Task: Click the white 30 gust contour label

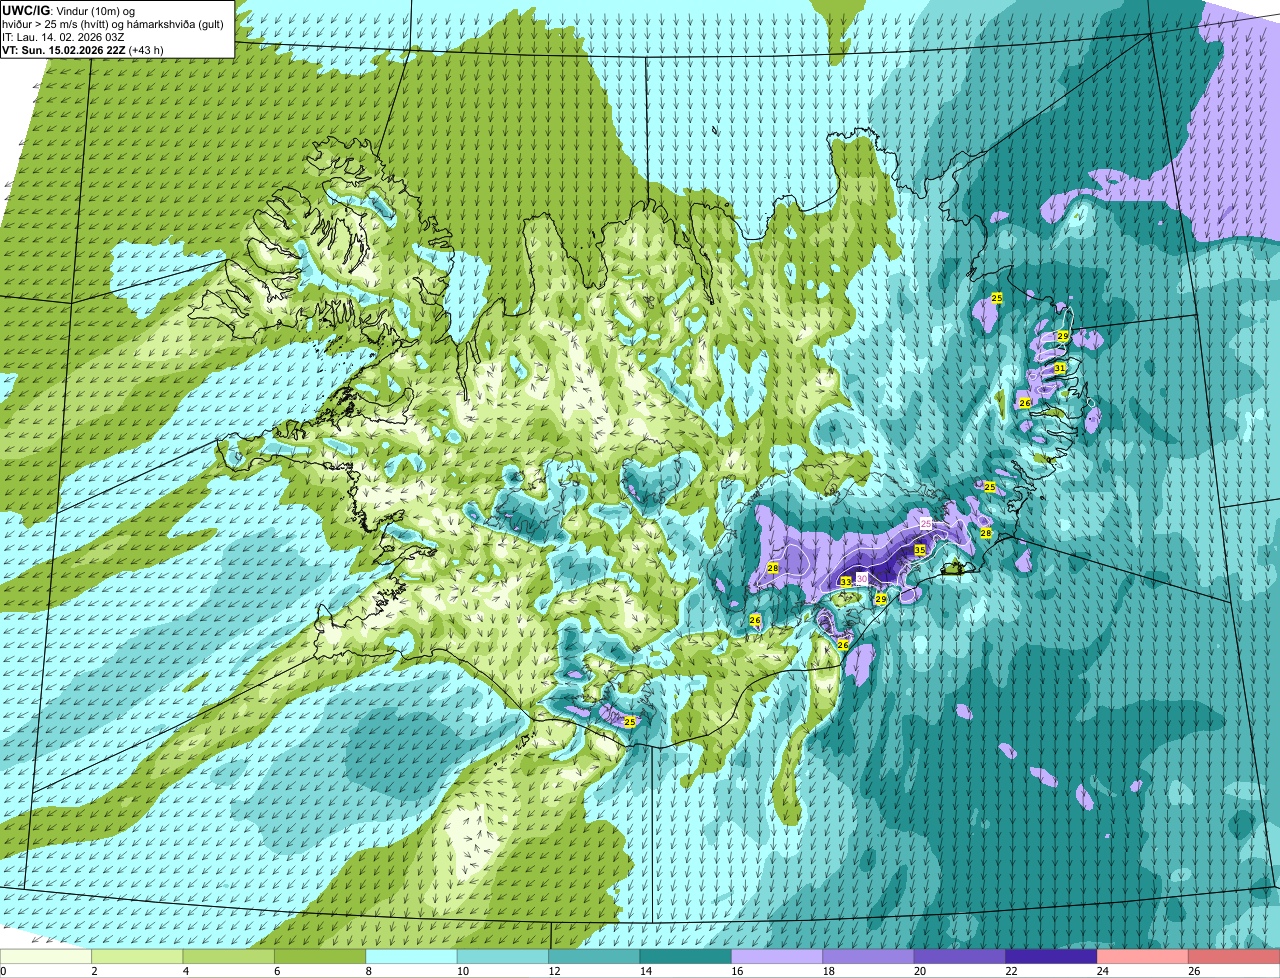Action: click(x=861, y=579)
